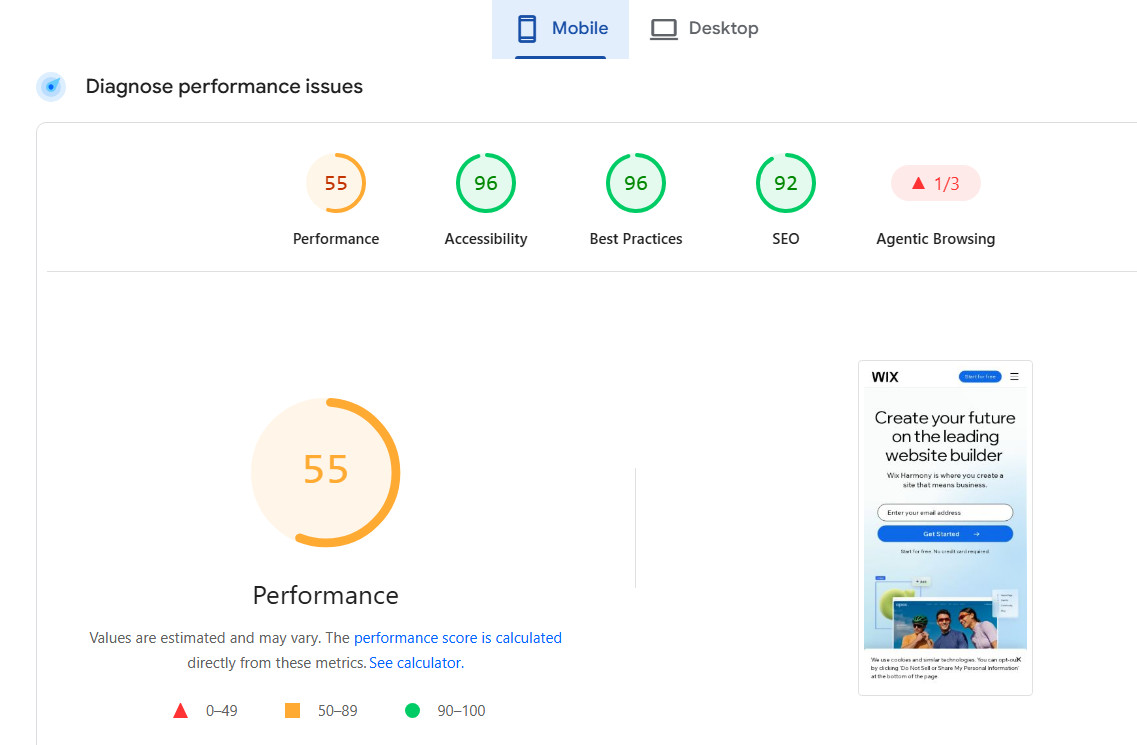Click the Wix page screenshot thumbnail
Image resolution: width=1137 pixels, height=745 pixels.
(946, 528)
